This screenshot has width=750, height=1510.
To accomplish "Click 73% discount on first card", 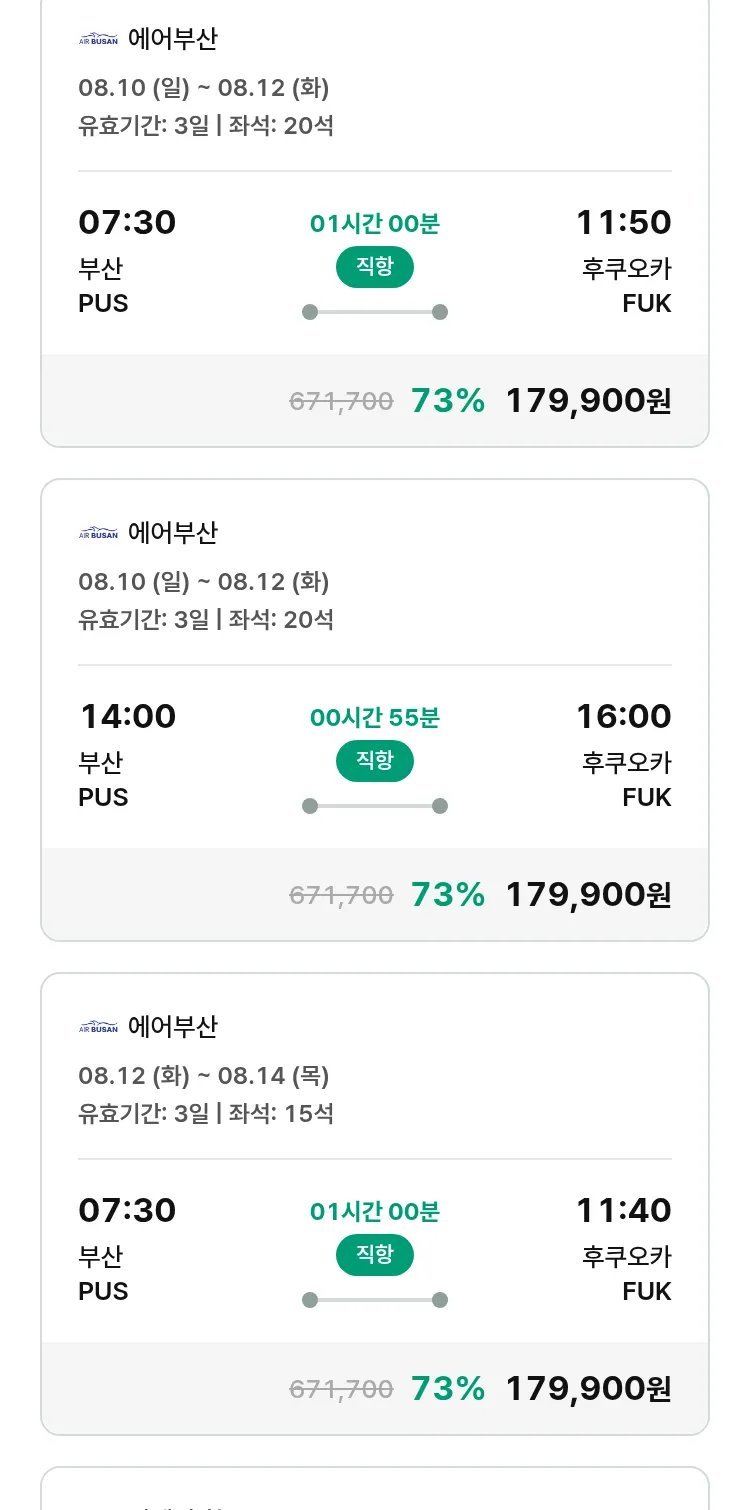I will click(x=447, y=401).
